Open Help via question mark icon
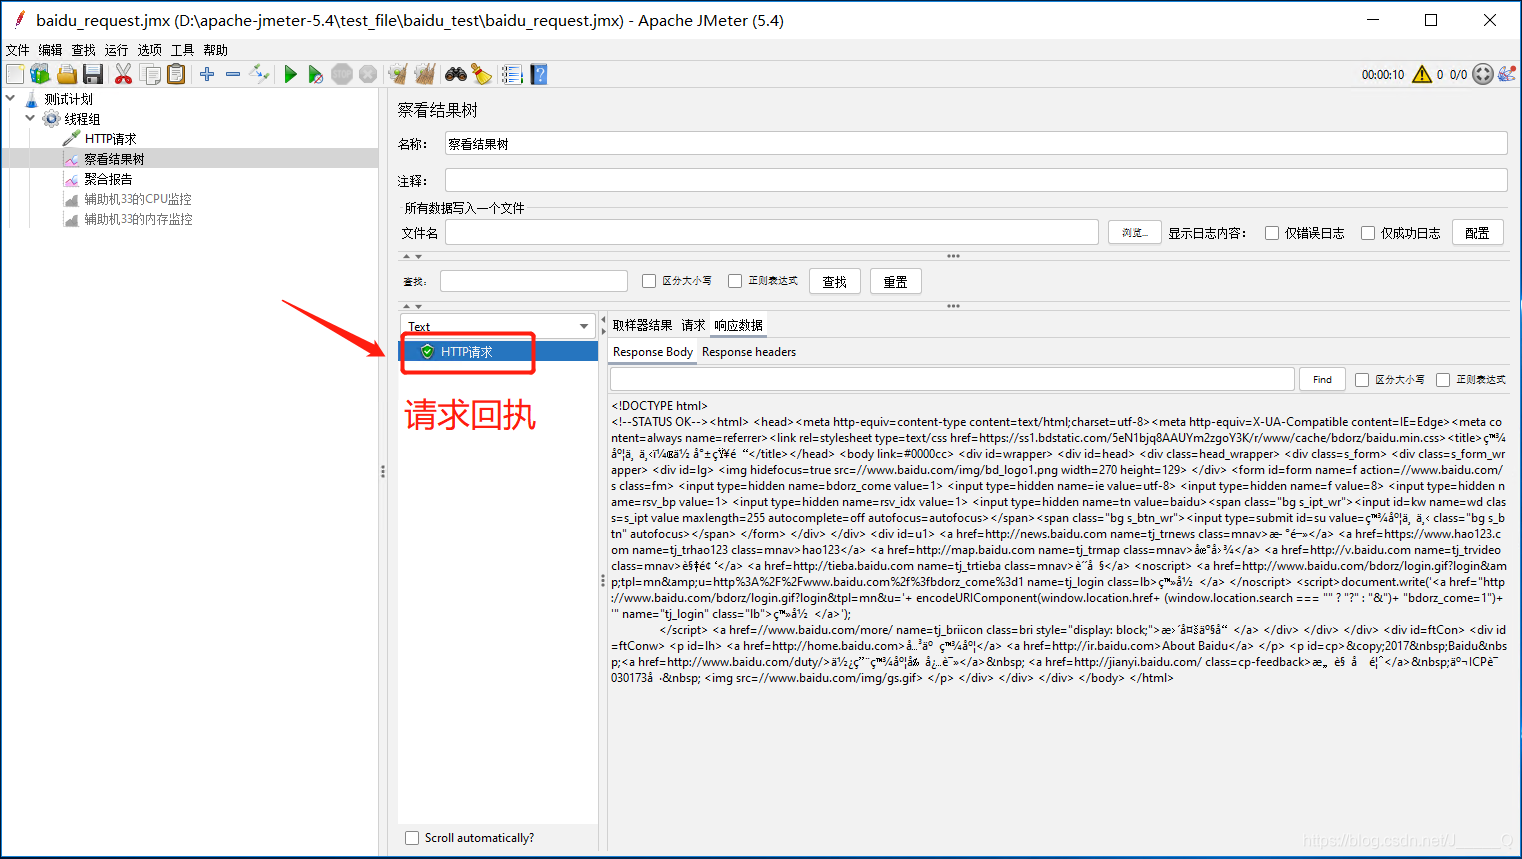Screen dimensions: 1522x859 [539, 74]
